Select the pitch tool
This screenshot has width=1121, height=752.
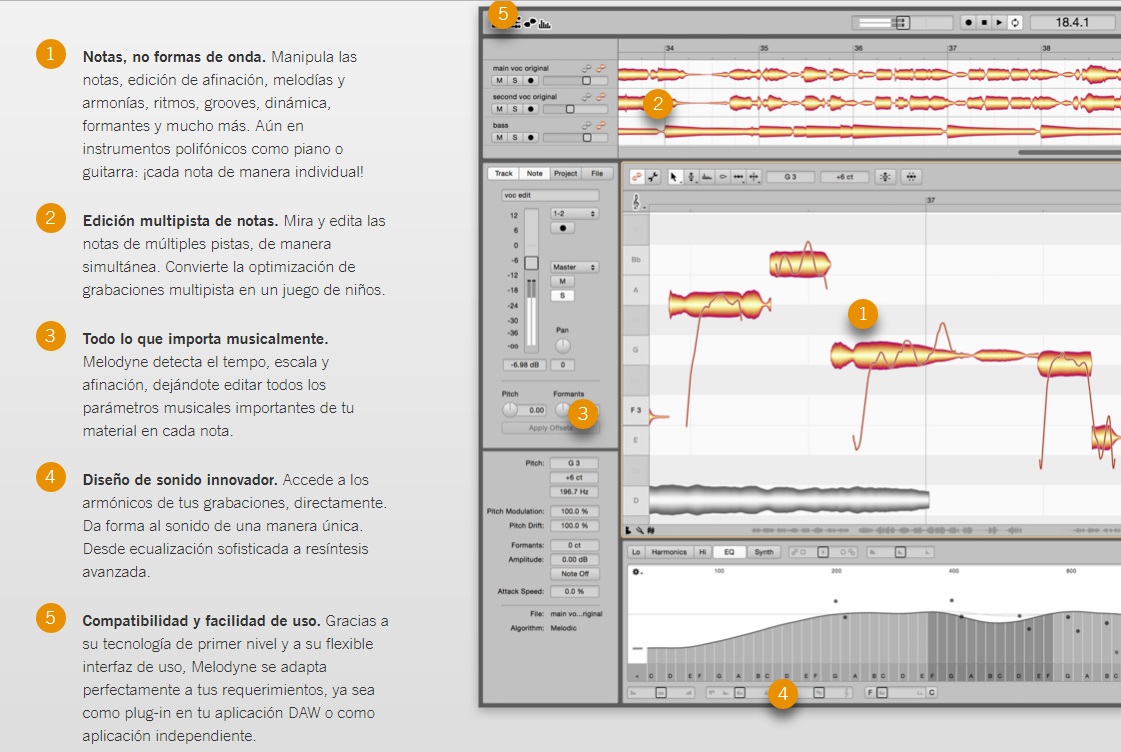point(691,177)
